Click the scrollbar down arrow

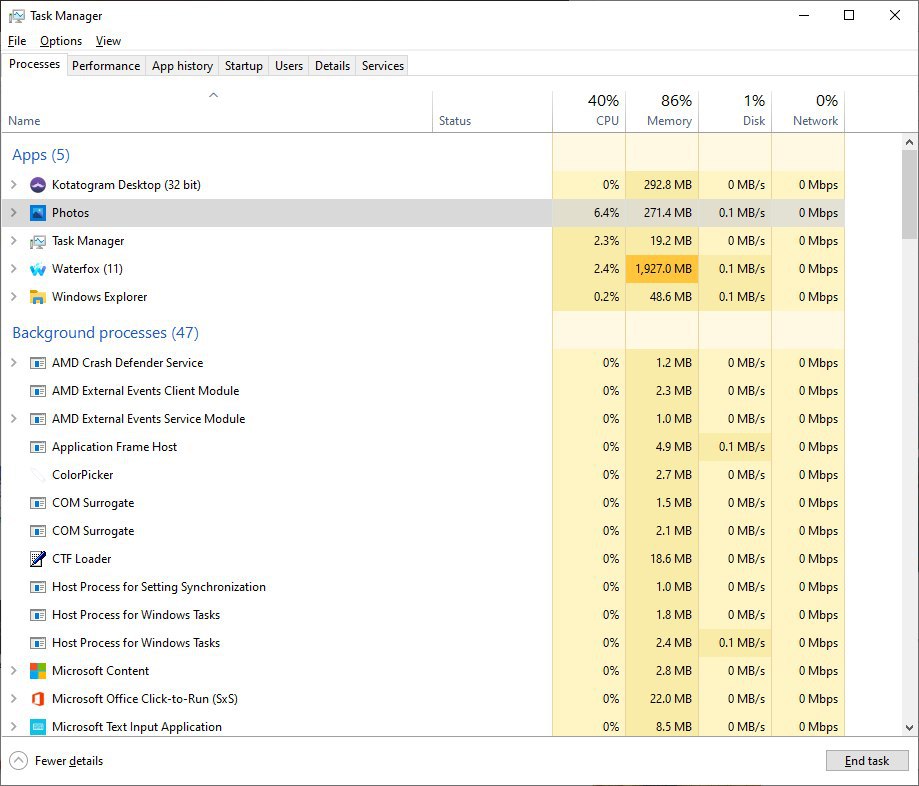click(909, 728)
